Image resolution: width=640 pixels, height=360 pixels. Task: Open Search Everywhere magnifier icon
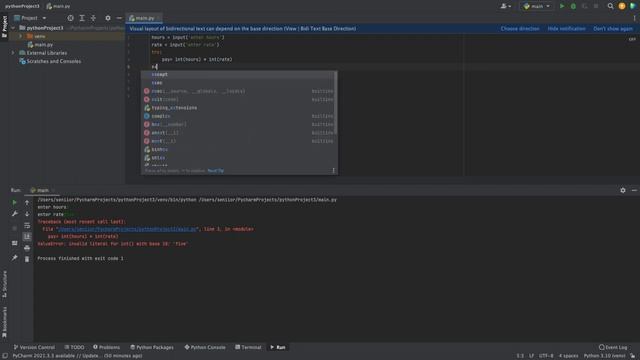click(610, 6)
